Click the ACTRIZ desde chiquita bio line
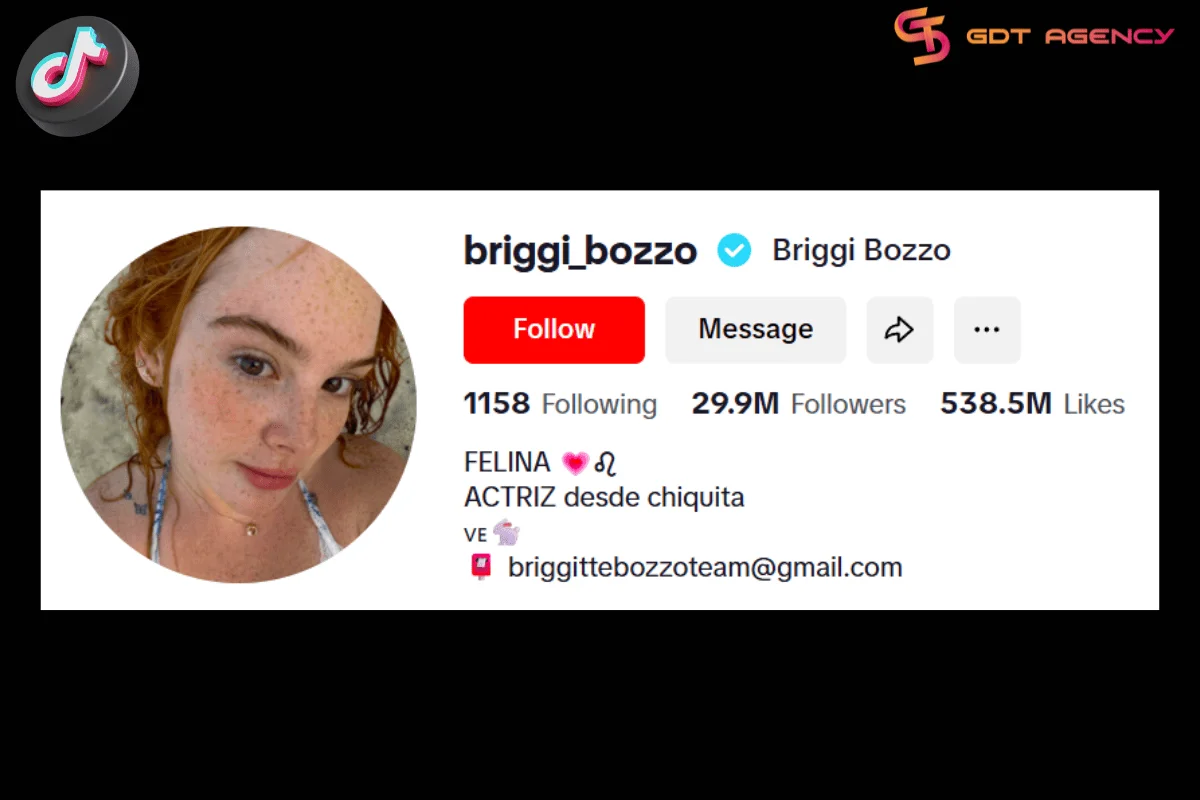 coord(604,497)
